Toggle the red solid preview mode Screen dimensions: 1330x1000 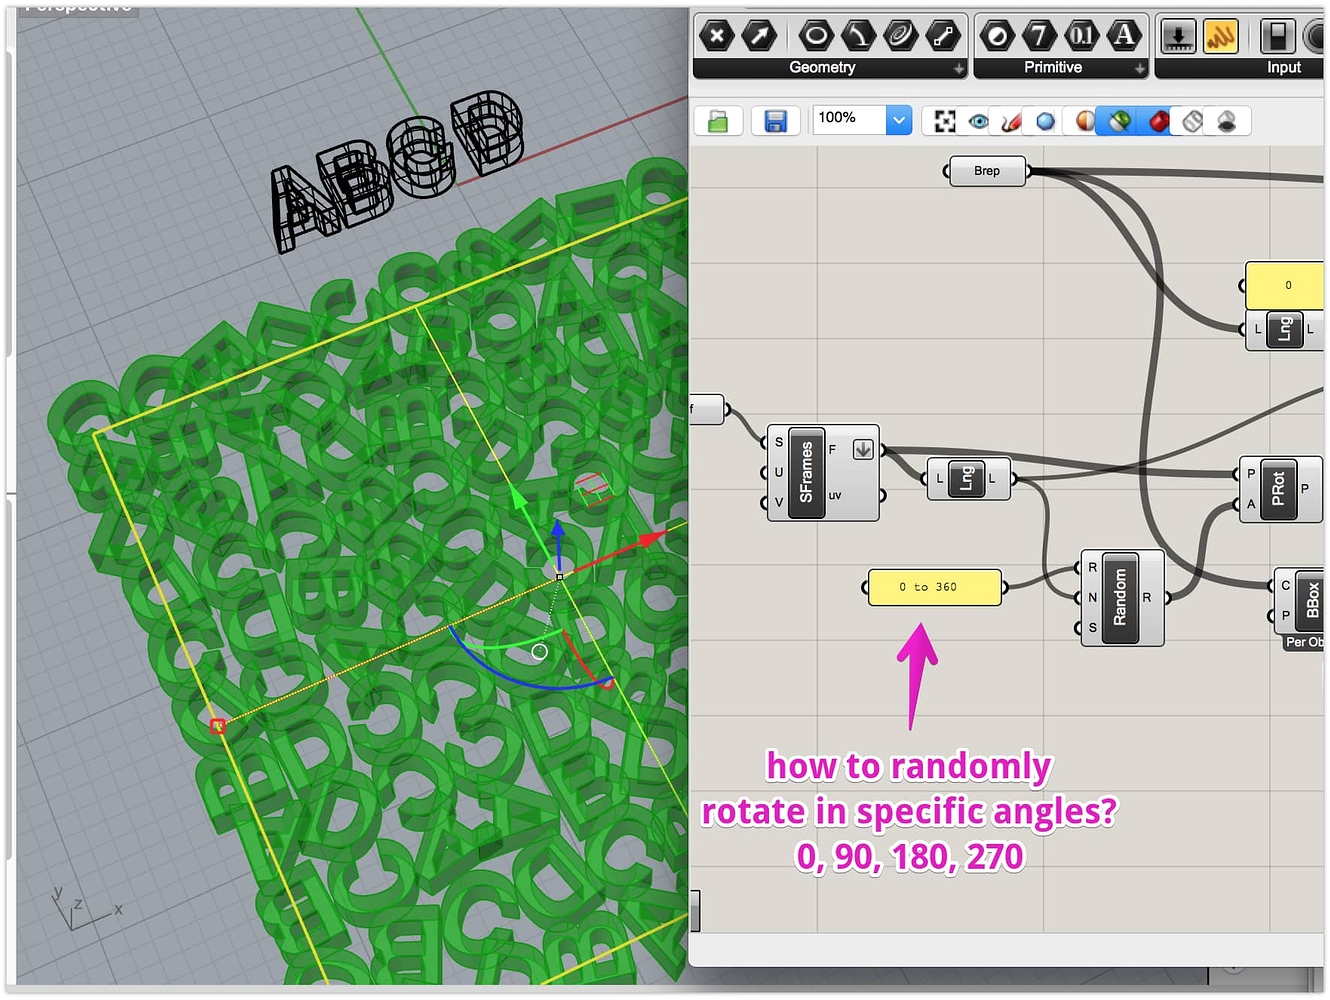pos(1158,120)
